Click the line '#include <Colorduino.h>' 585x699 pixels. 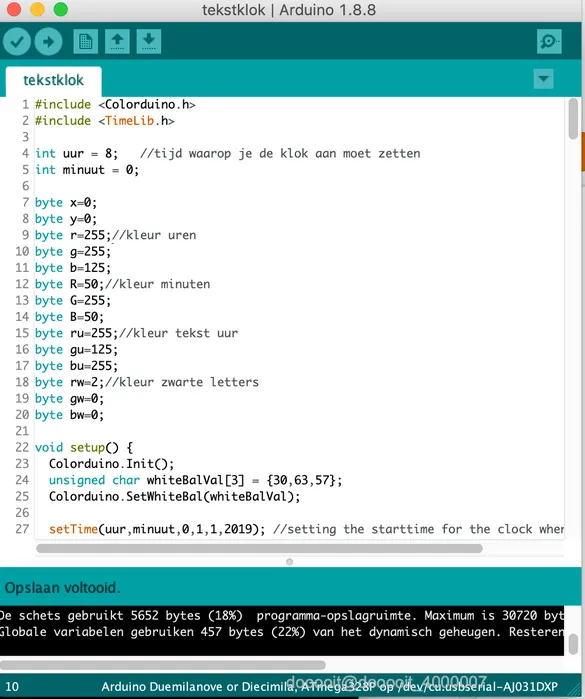(115, 104)
